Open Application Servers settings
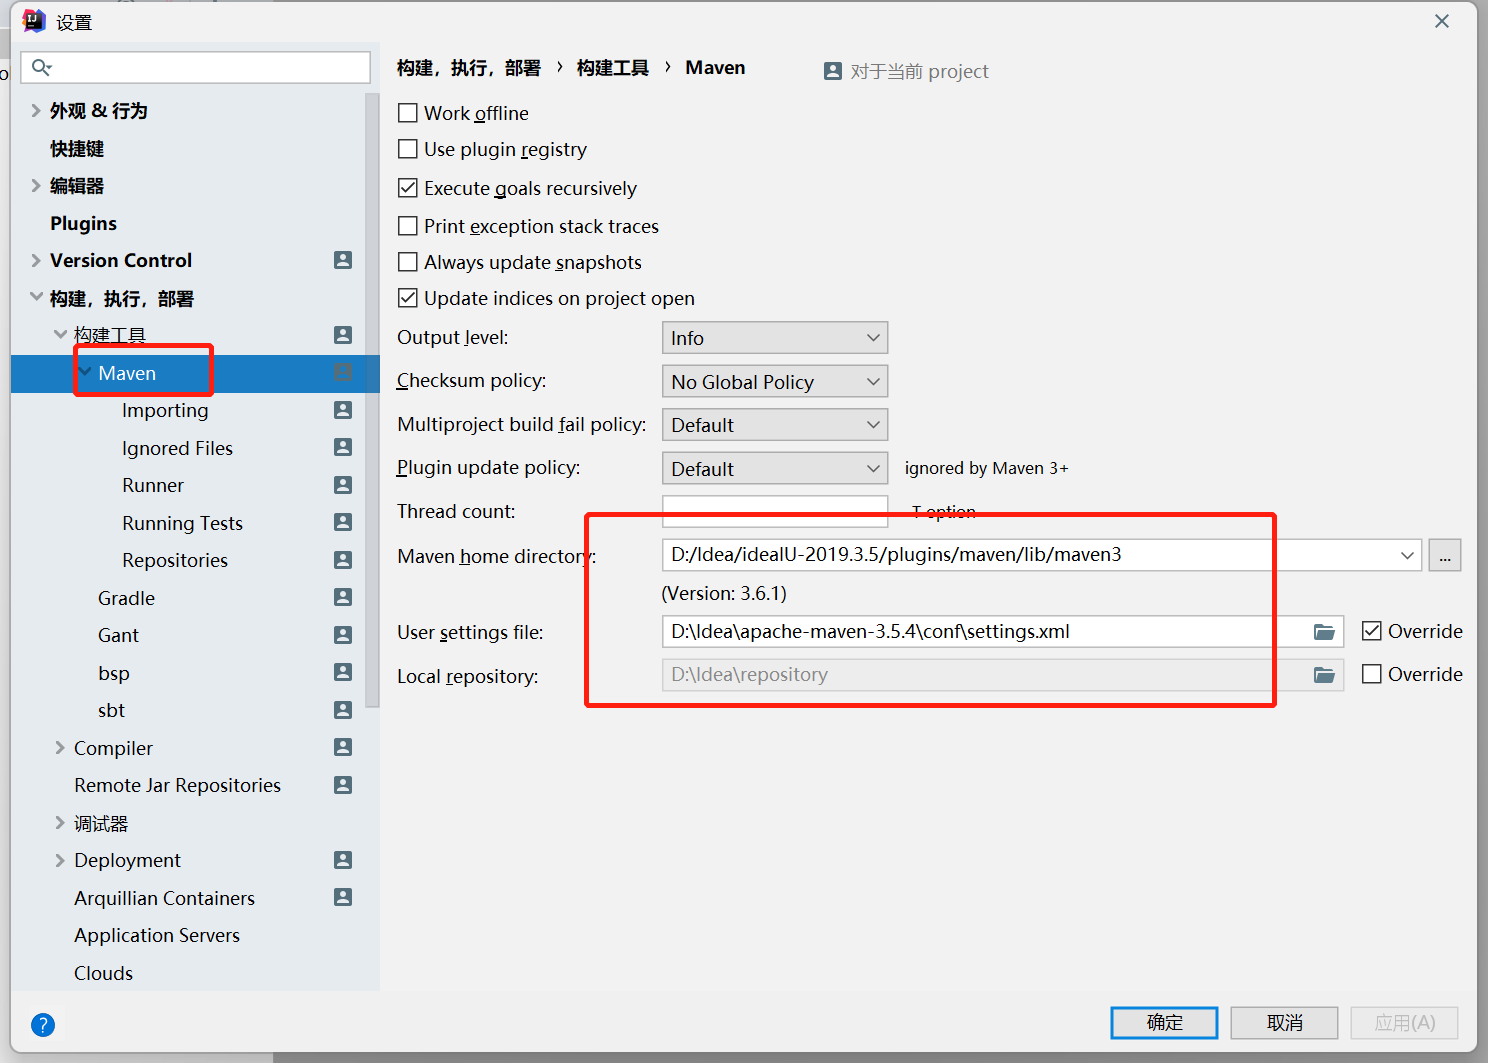The height and width of the screenshot is (1063, 1488). (x=157, y=935)
